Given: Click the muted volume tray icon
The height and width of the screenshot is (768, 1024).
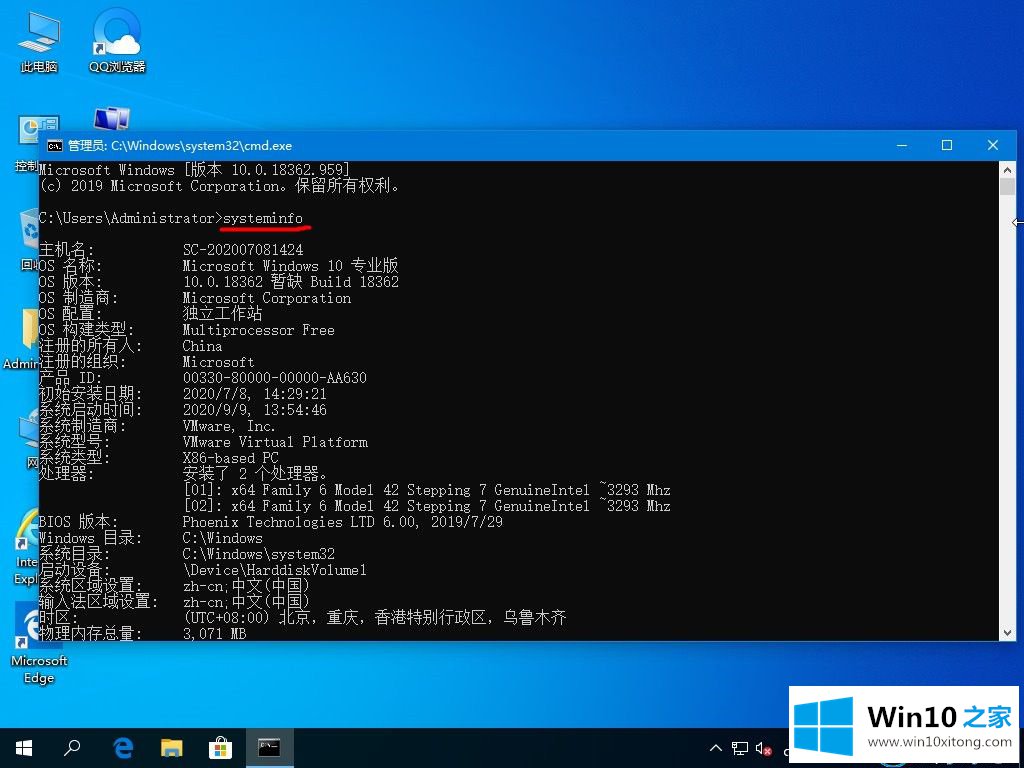Looking at the screenshot, I should (763, 748).
